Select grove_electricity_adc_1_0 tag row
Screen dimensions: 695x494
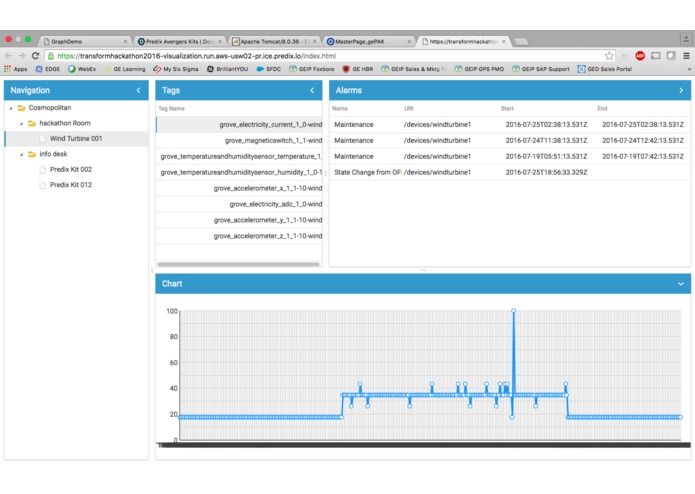tap(239, 205)
